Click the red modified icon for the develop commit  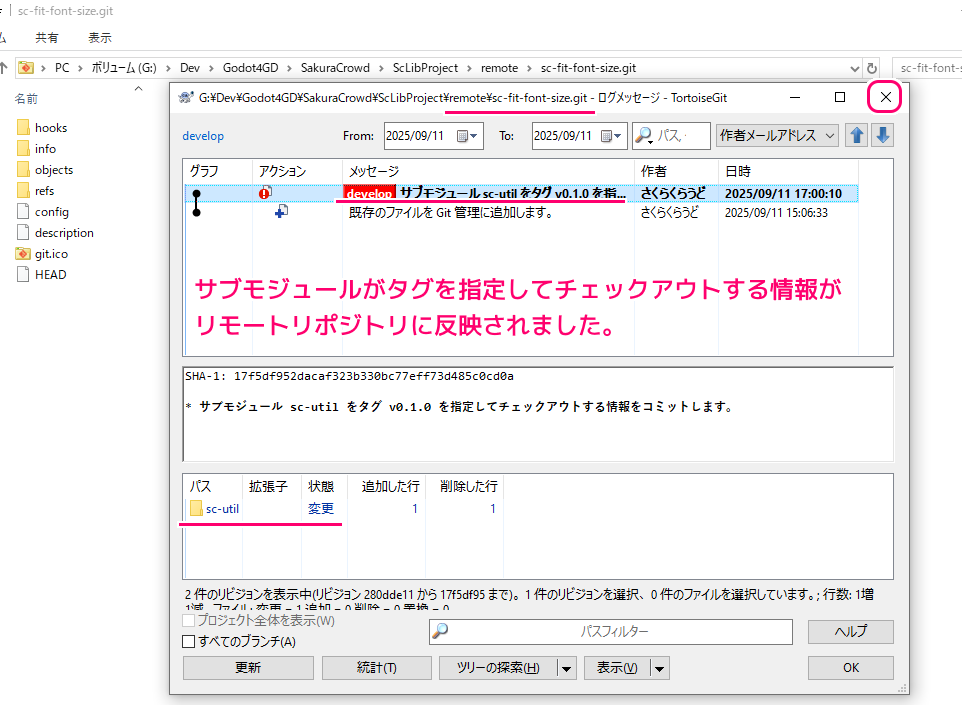[265, 192]
